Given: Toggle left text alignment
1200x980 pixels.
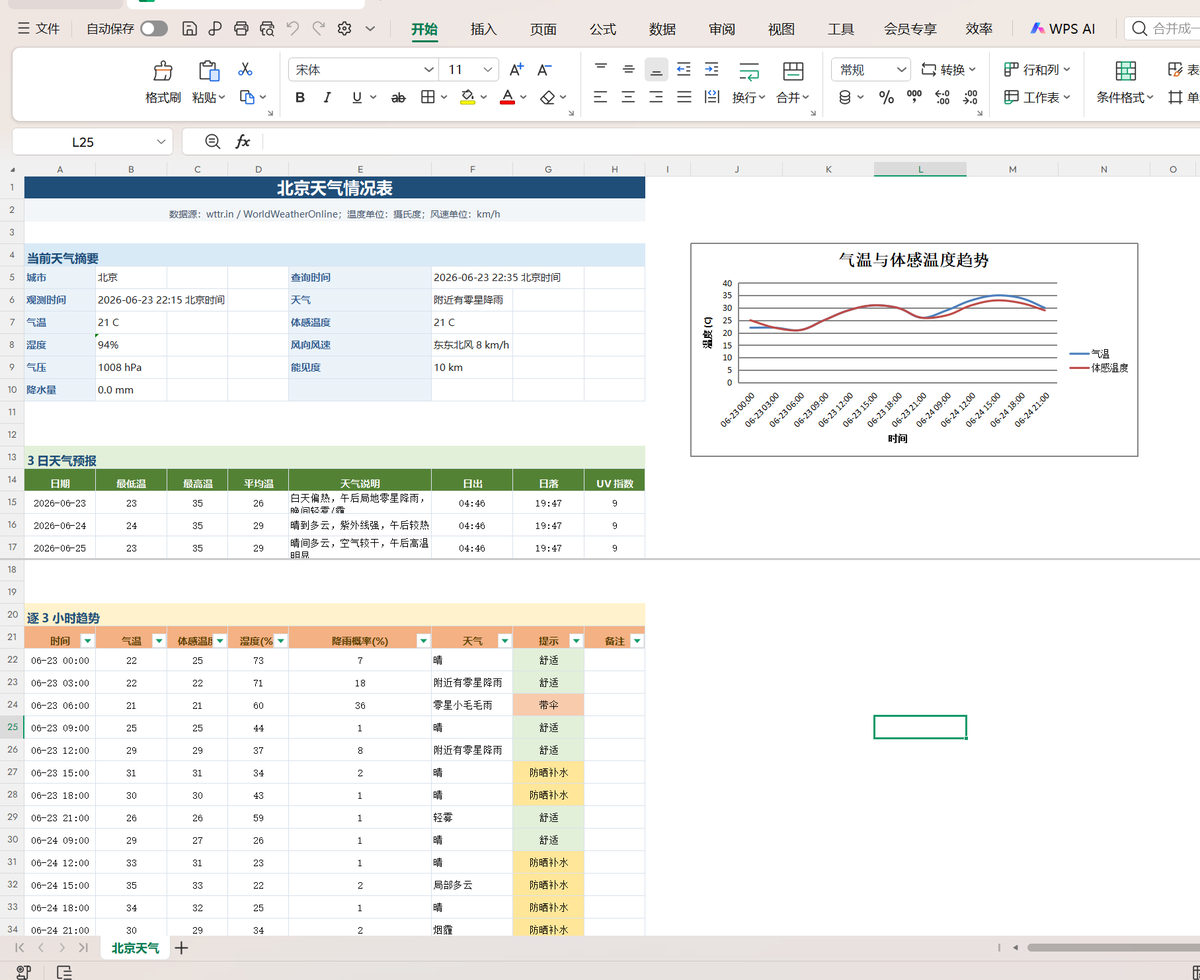Looking at the screenshot, I should pyautogui.click(x=600, y=97).
